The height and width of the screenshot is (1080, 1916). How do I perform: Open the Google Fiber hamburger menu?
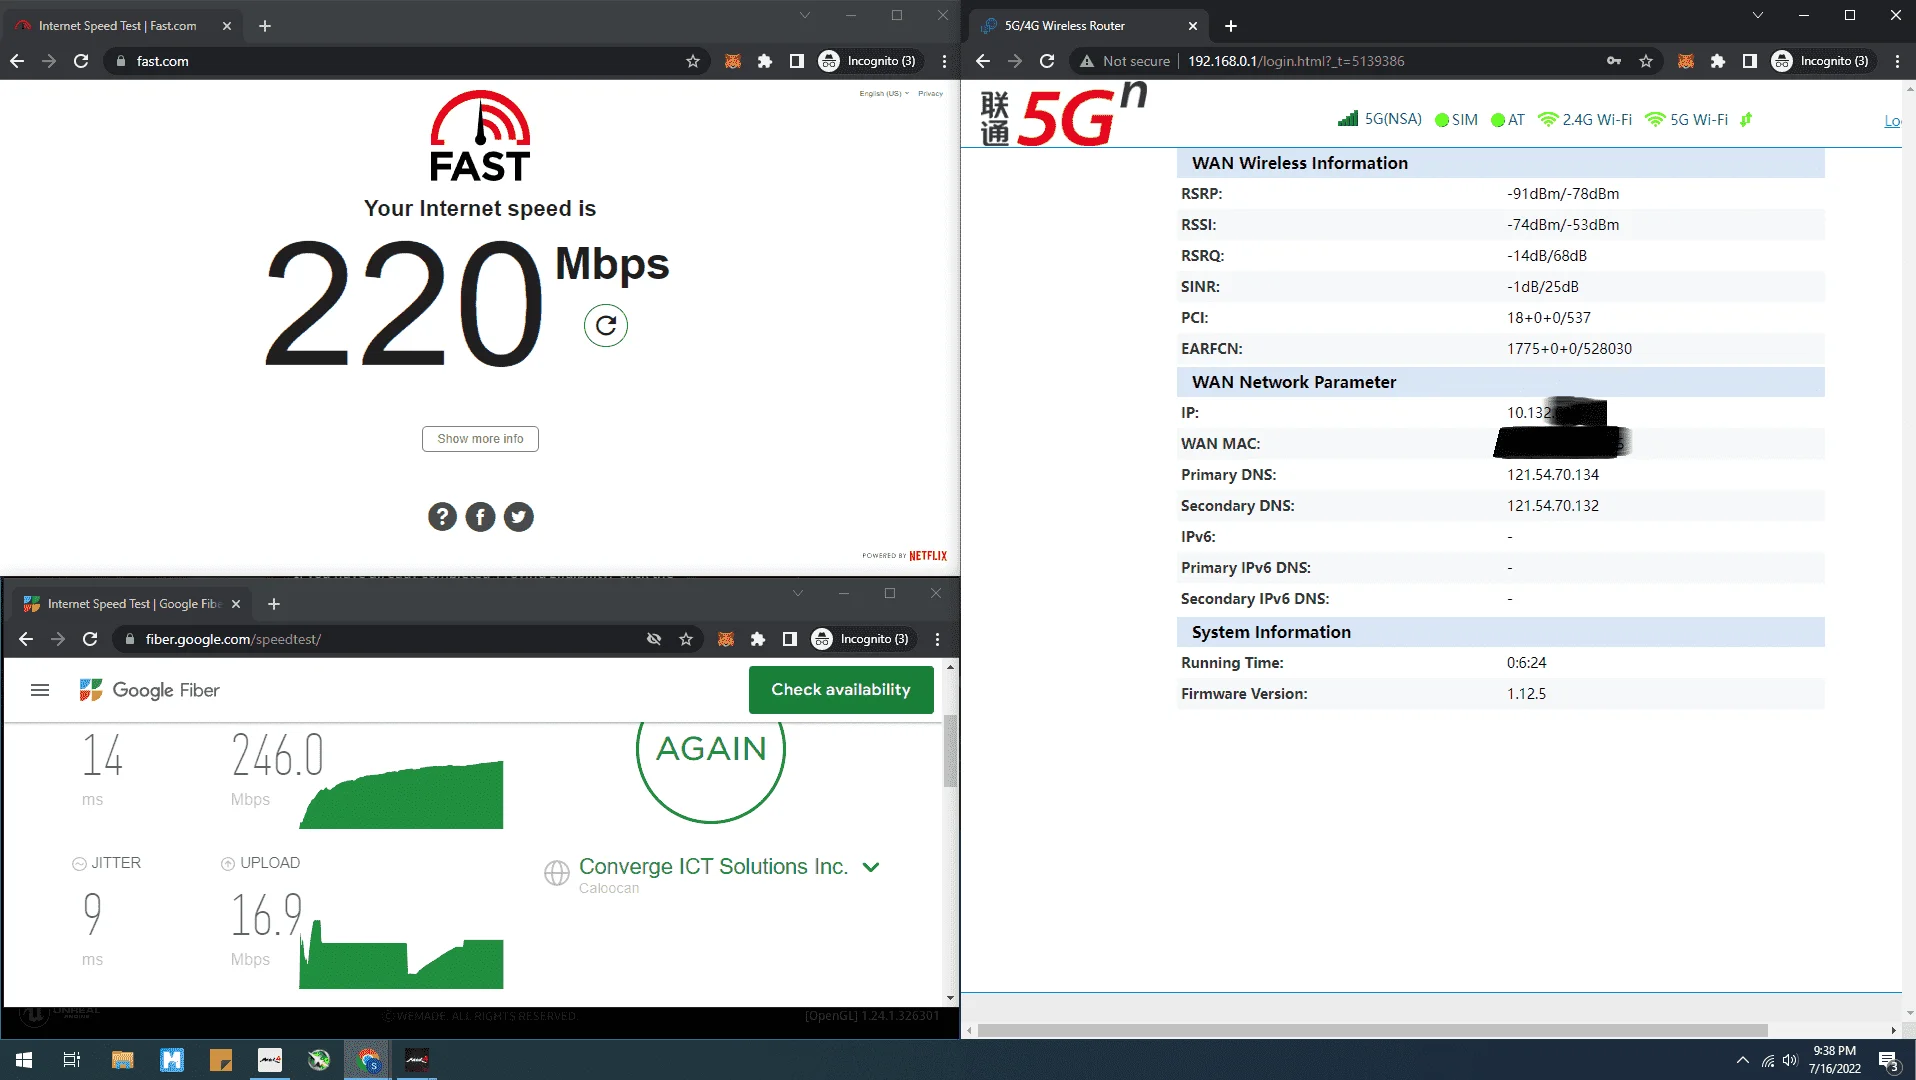click(x=40, y=690)
